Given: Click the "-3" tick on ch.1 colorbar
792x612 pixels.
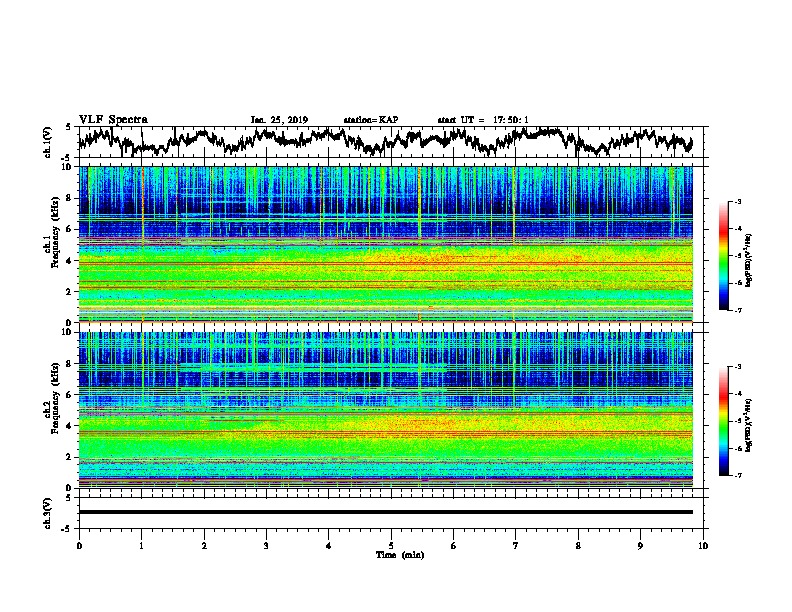Looking at the screenshot, I should pos(737,202).
